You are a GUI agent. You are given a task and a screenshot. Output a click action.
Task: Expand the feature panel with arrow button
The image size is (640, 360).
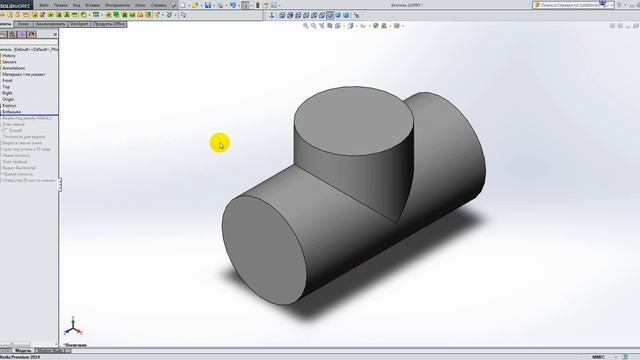[x=55, y=35]
